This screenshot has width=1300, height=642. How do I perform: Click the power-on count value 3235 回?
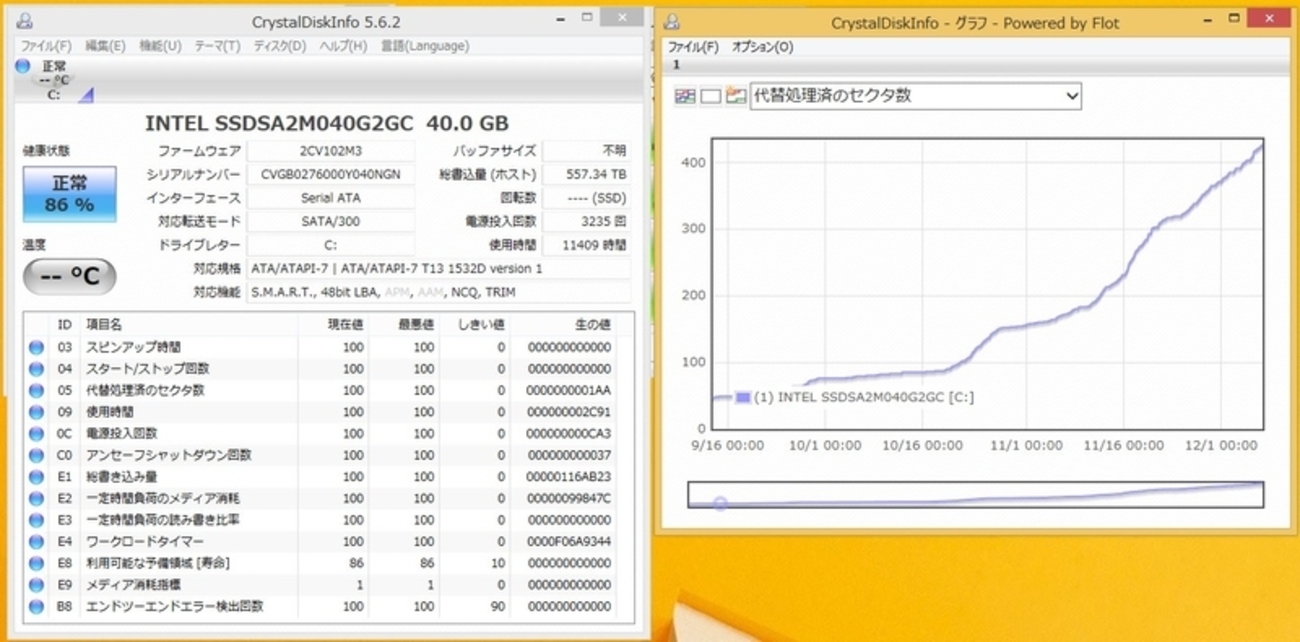coord(587,221)
